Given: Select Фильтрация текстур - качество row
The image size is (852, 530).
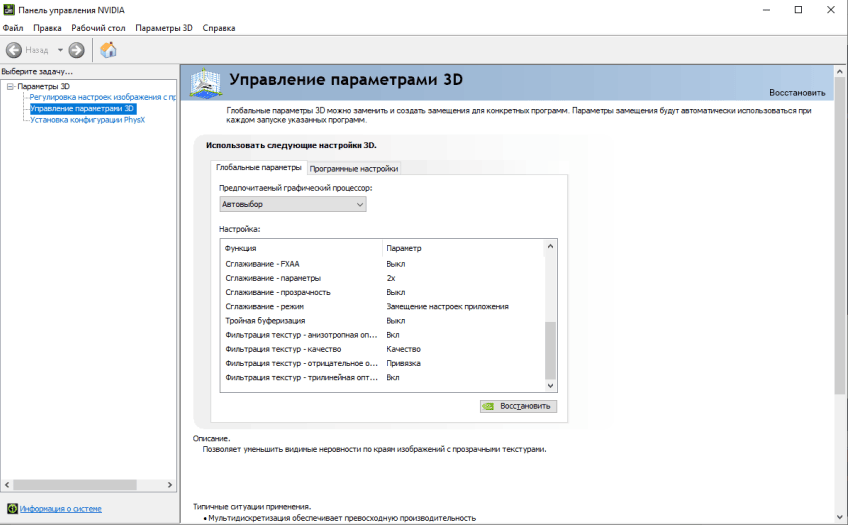Looking at the screenshot, I should (x=384, y=351).
